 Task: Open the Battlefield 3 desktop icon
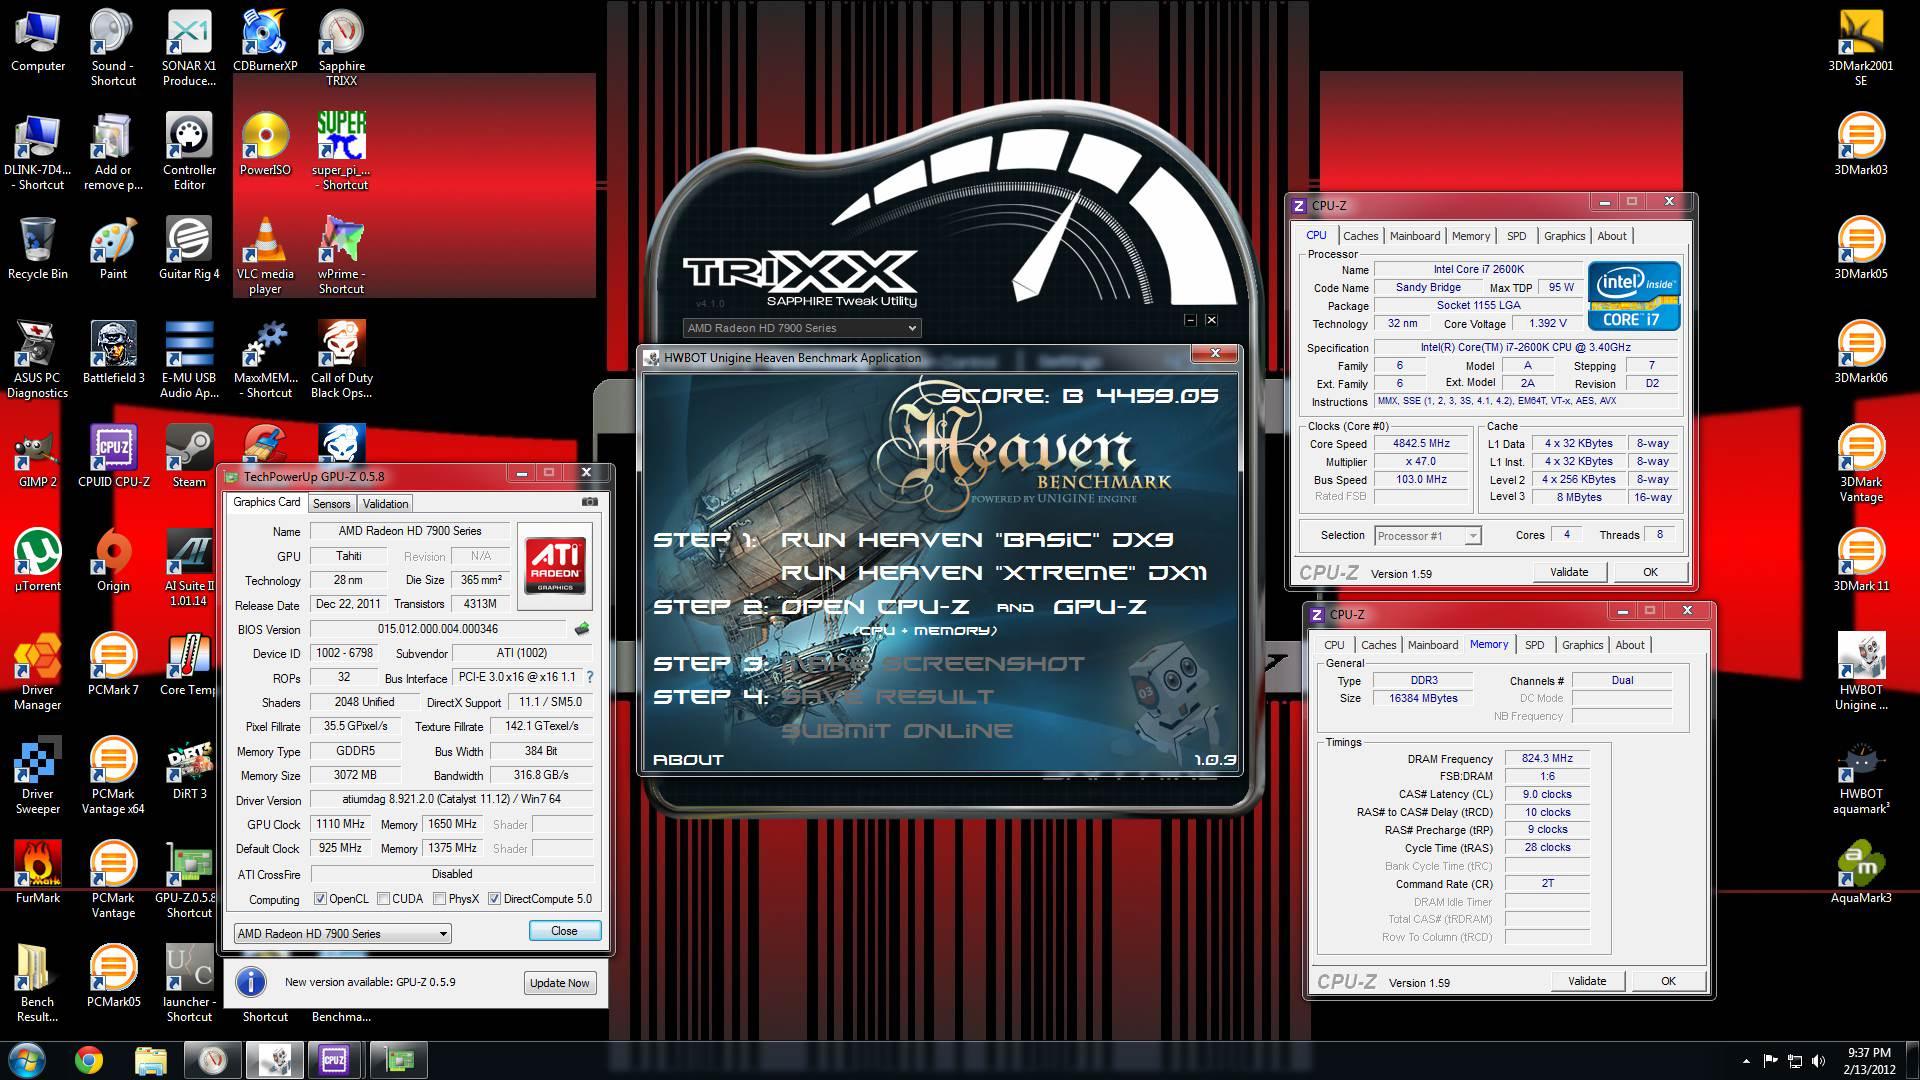[113, 353]
